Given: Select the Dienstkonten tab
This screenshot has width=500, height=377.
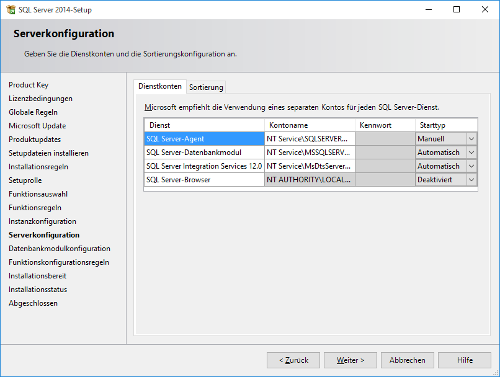Looking at the screenshot, I should coord(160,86).
